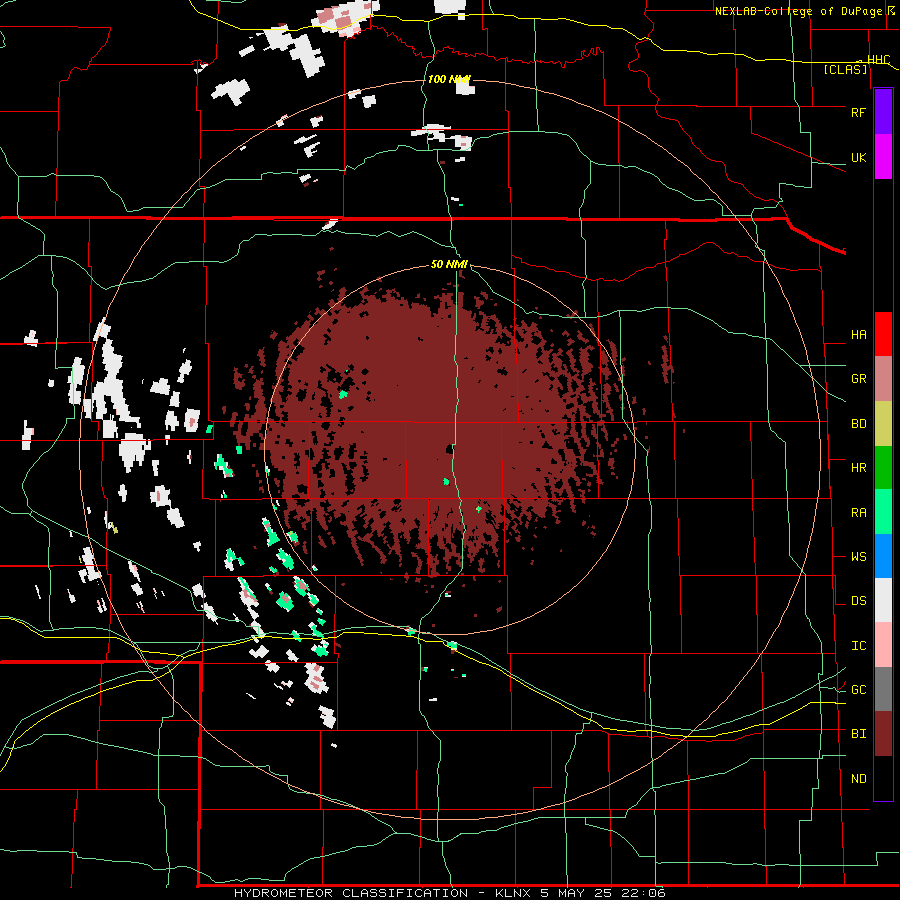Click the dusty pink GR legend swatch
The width and height of the screenshot is (900, 900).
click(883, 379)
